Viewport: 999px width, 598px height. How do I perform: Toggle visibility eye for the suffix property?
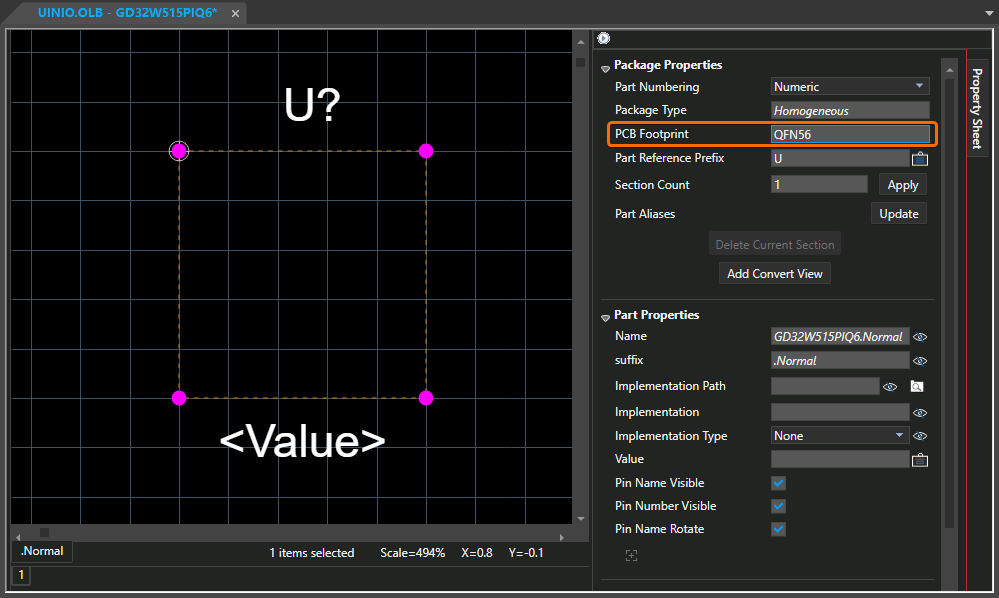click(x=921, y=361)
